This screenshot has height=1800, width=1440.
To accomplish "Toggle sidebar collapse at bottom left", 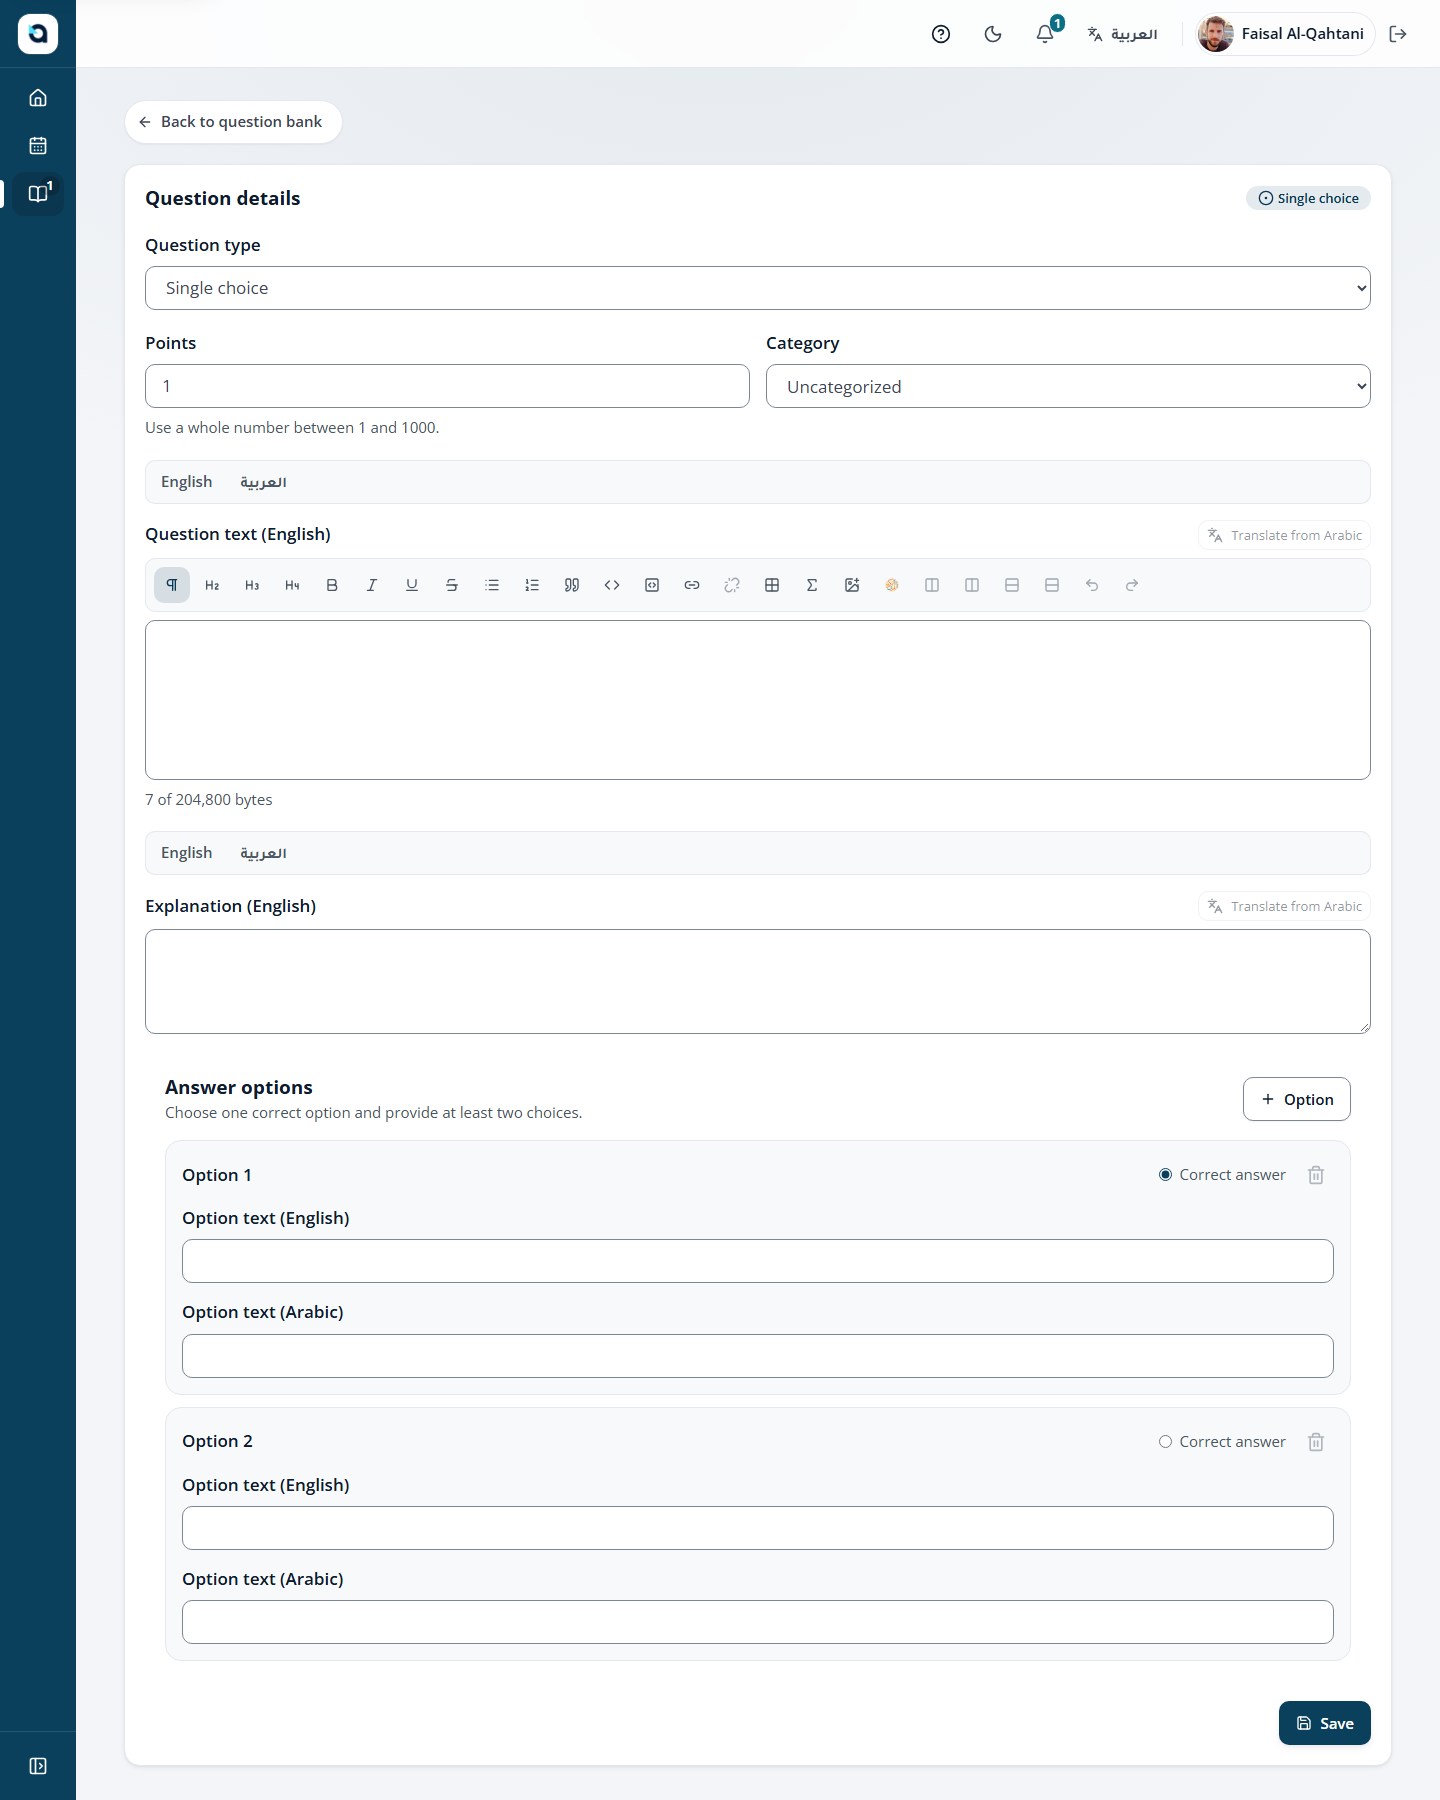I will coord(38,1766).
